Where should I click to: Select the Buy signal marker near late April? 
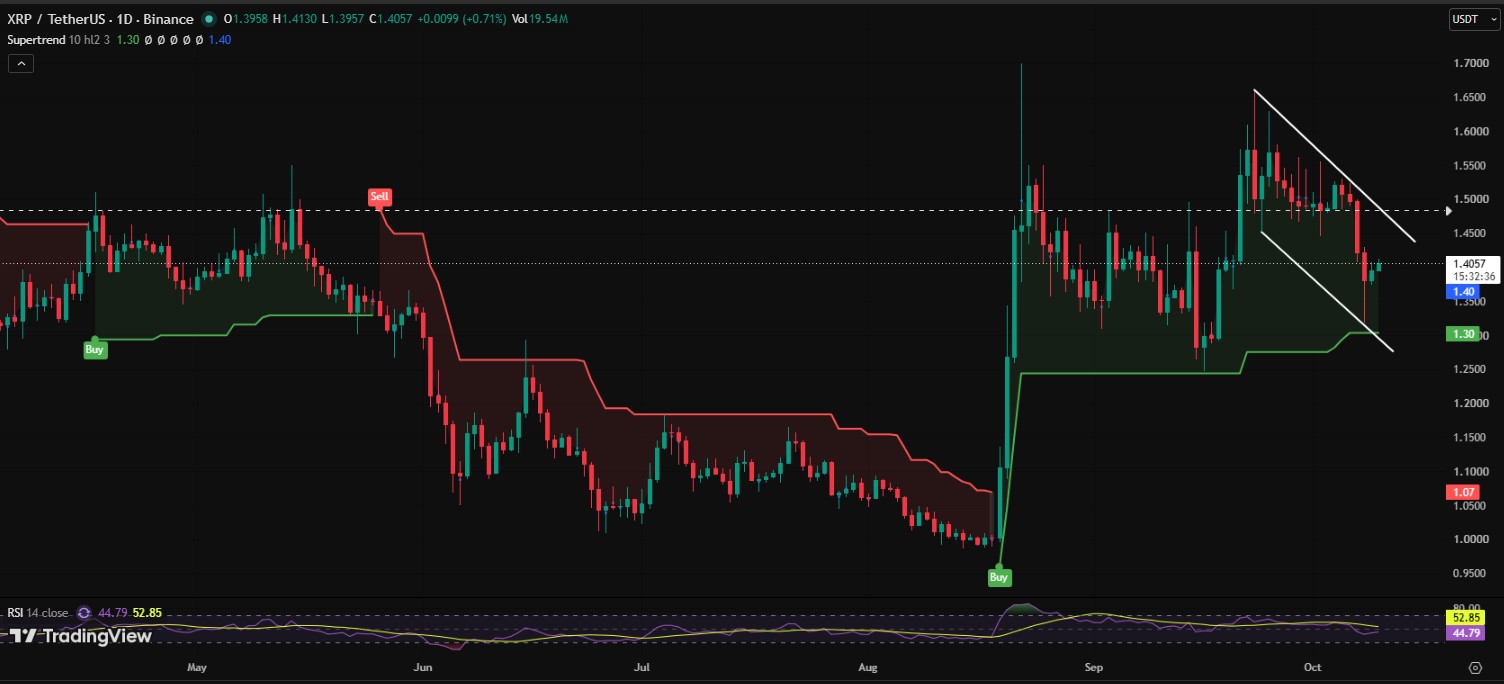click(x=95, y=350)
